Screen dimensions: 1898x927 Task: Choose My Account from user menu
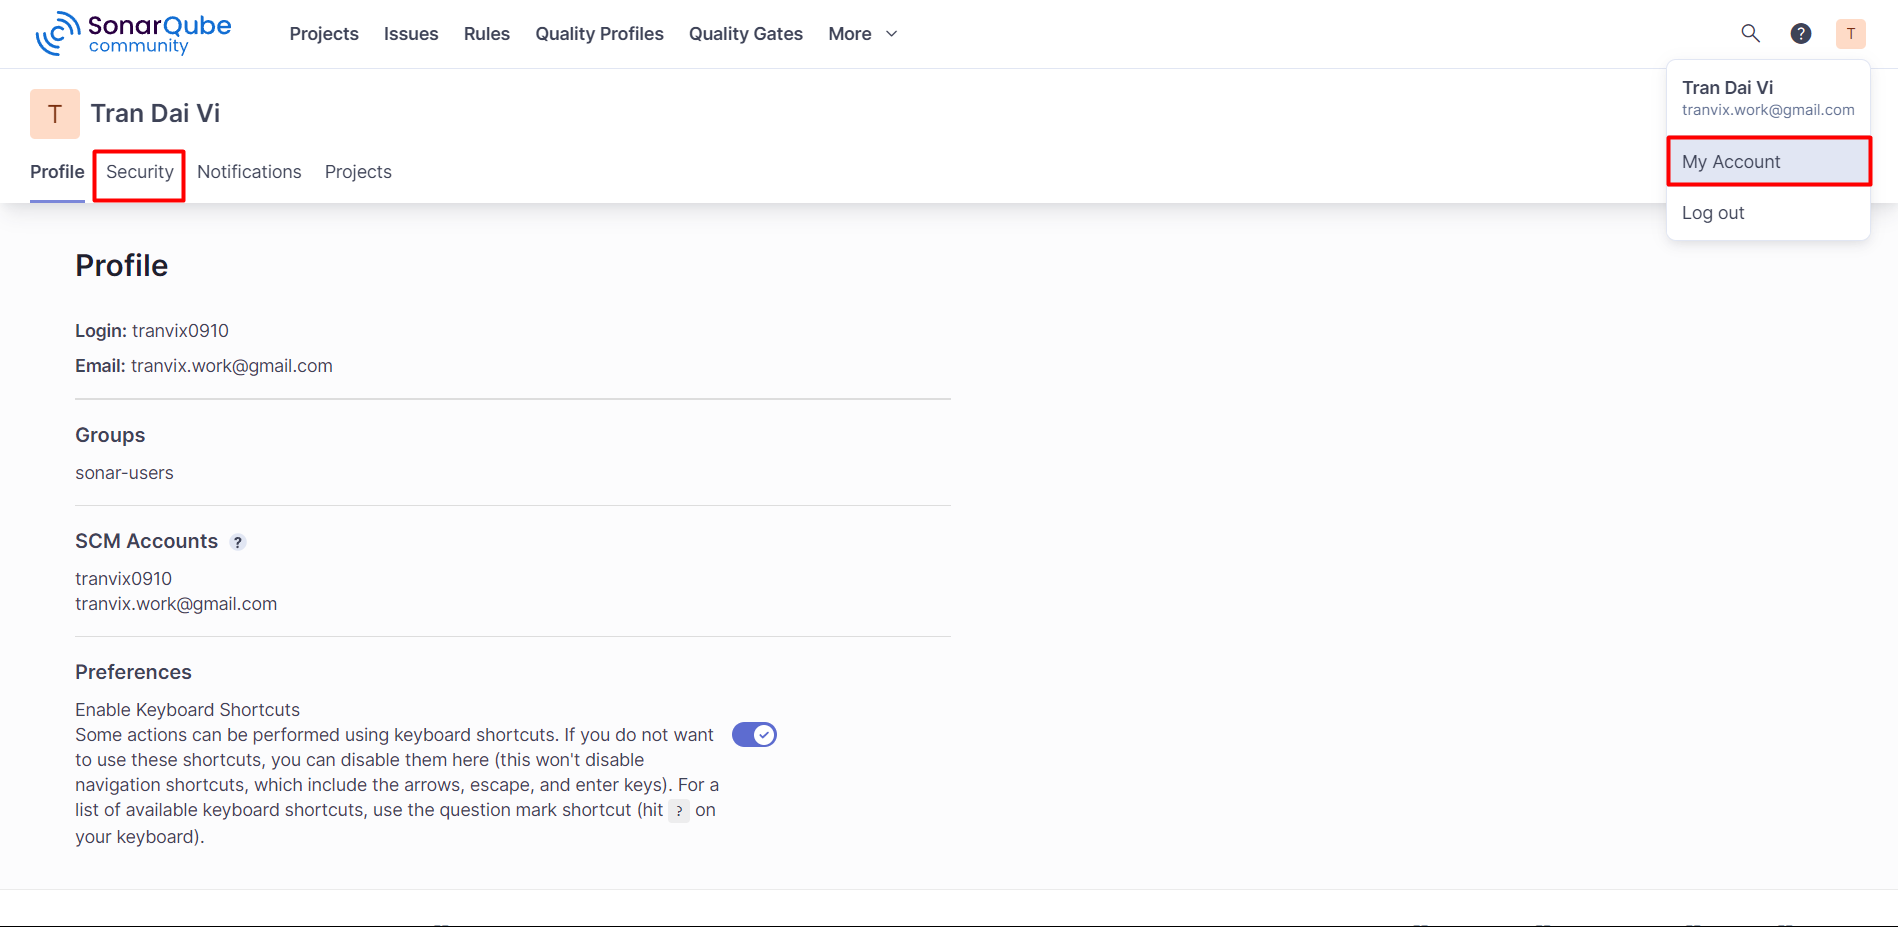1768,162
